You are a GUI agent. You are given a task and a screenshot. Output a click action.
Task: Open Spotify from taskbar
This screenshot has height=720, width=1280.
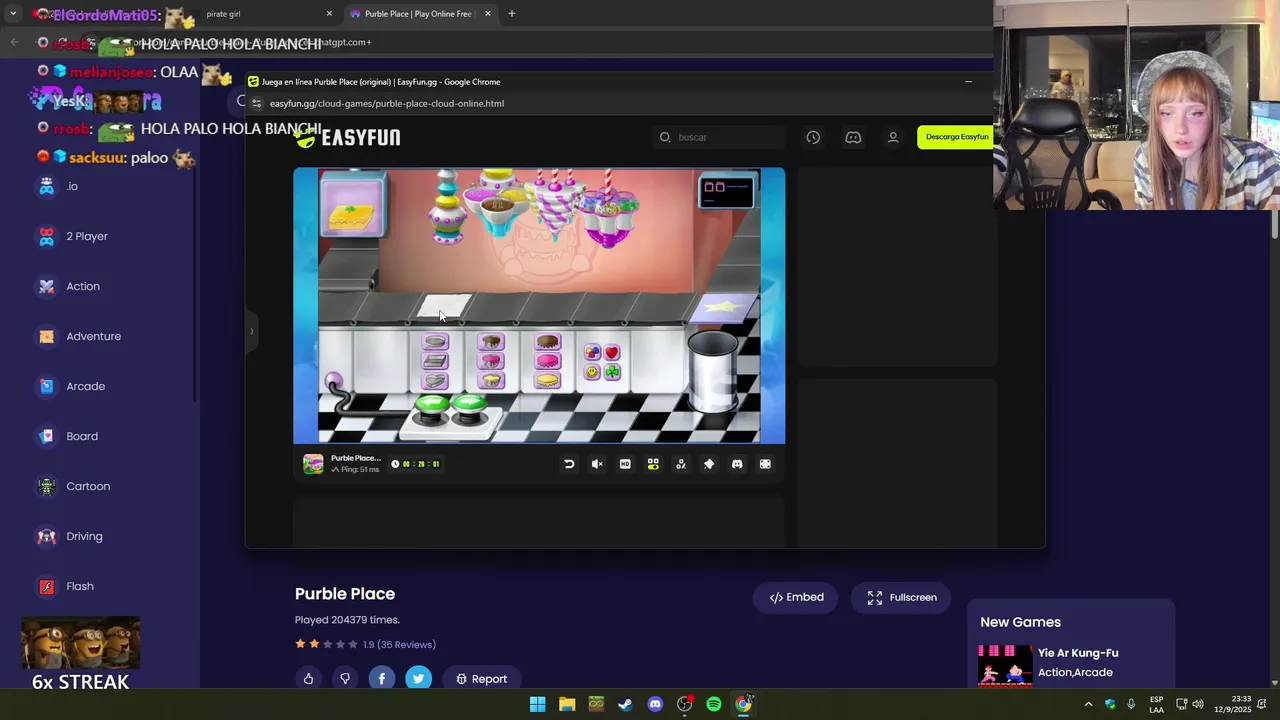coord(714,704)
